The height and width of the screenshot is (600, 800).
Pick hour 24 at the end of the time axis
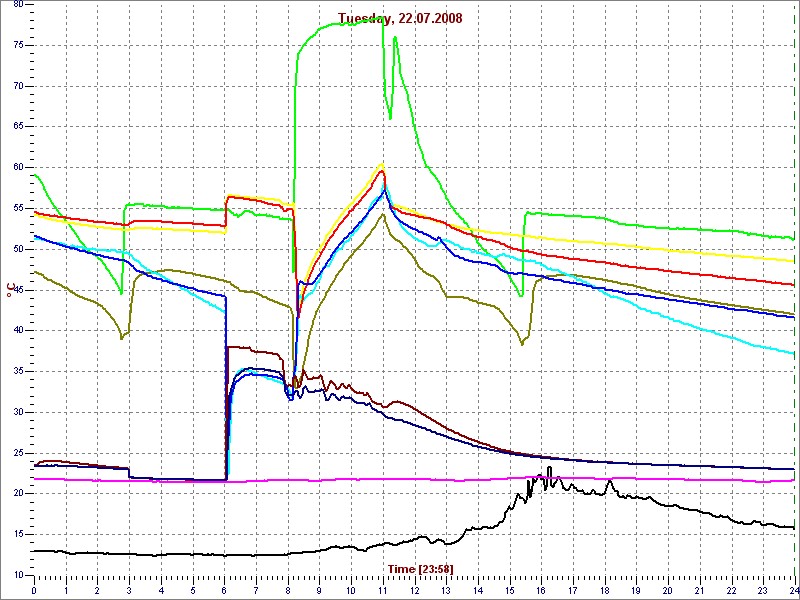(793, 590)
